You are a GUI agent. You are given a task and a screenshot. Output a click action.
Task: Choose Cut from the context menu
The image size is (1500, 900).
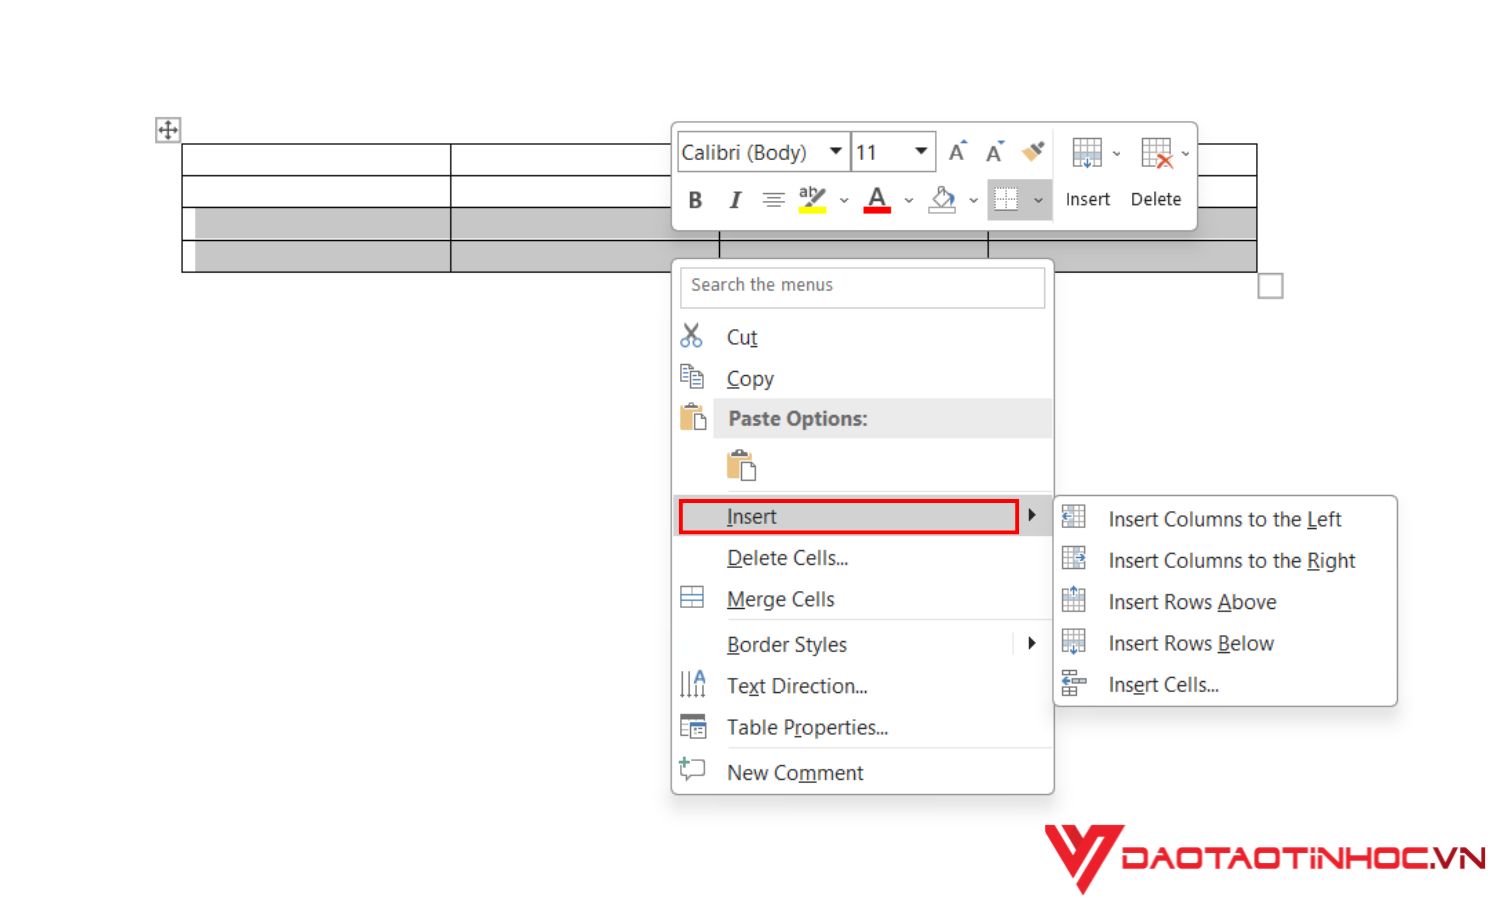coord(862,337)
